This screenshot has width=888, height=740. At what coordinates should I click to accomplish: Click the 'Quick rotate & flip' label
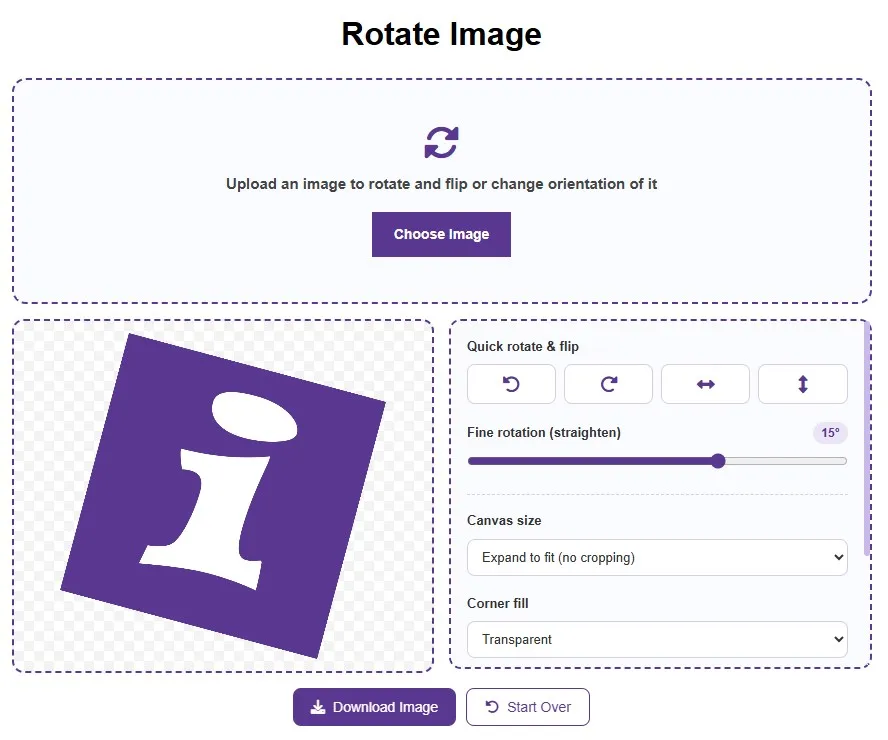point(523,347)
